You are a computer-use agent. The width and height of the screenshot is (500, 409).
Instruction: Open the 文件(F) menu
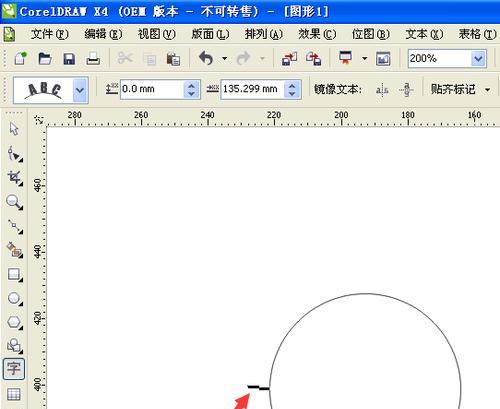(x=50, y=34)
